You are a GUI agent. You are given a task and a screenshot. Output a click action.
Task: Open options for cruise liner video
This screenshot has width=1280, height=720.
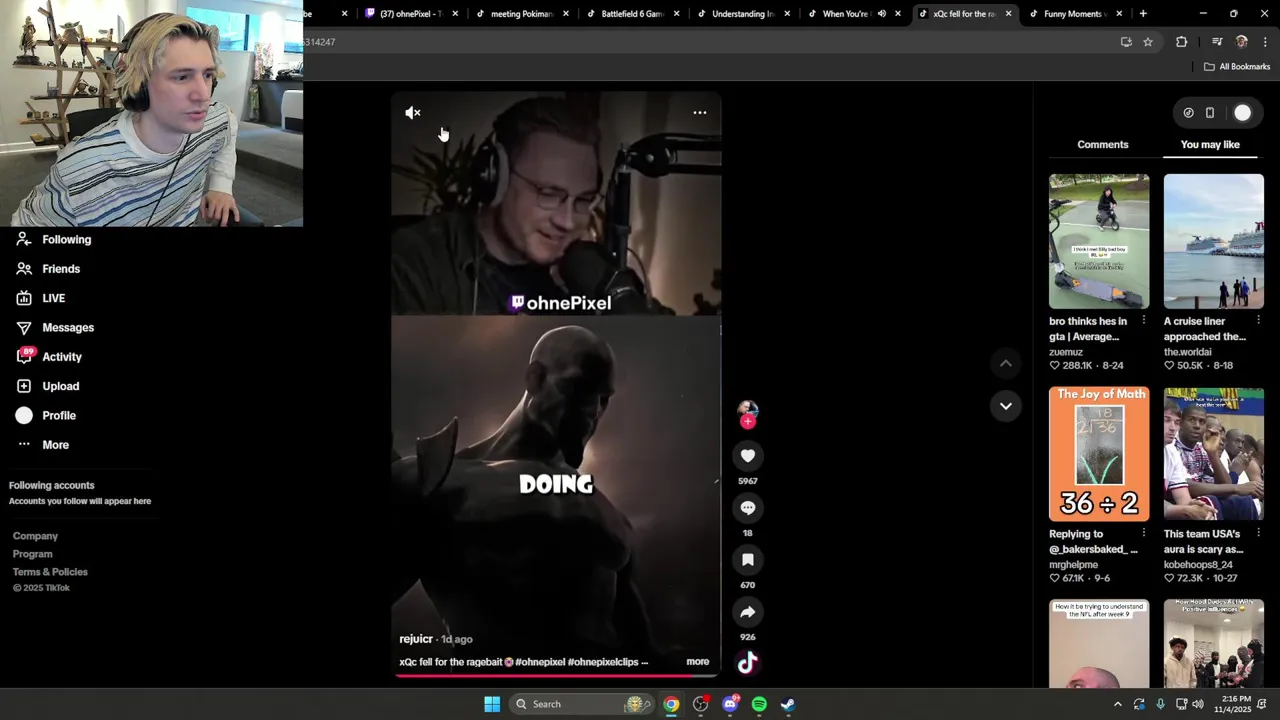coord(1258,321)
